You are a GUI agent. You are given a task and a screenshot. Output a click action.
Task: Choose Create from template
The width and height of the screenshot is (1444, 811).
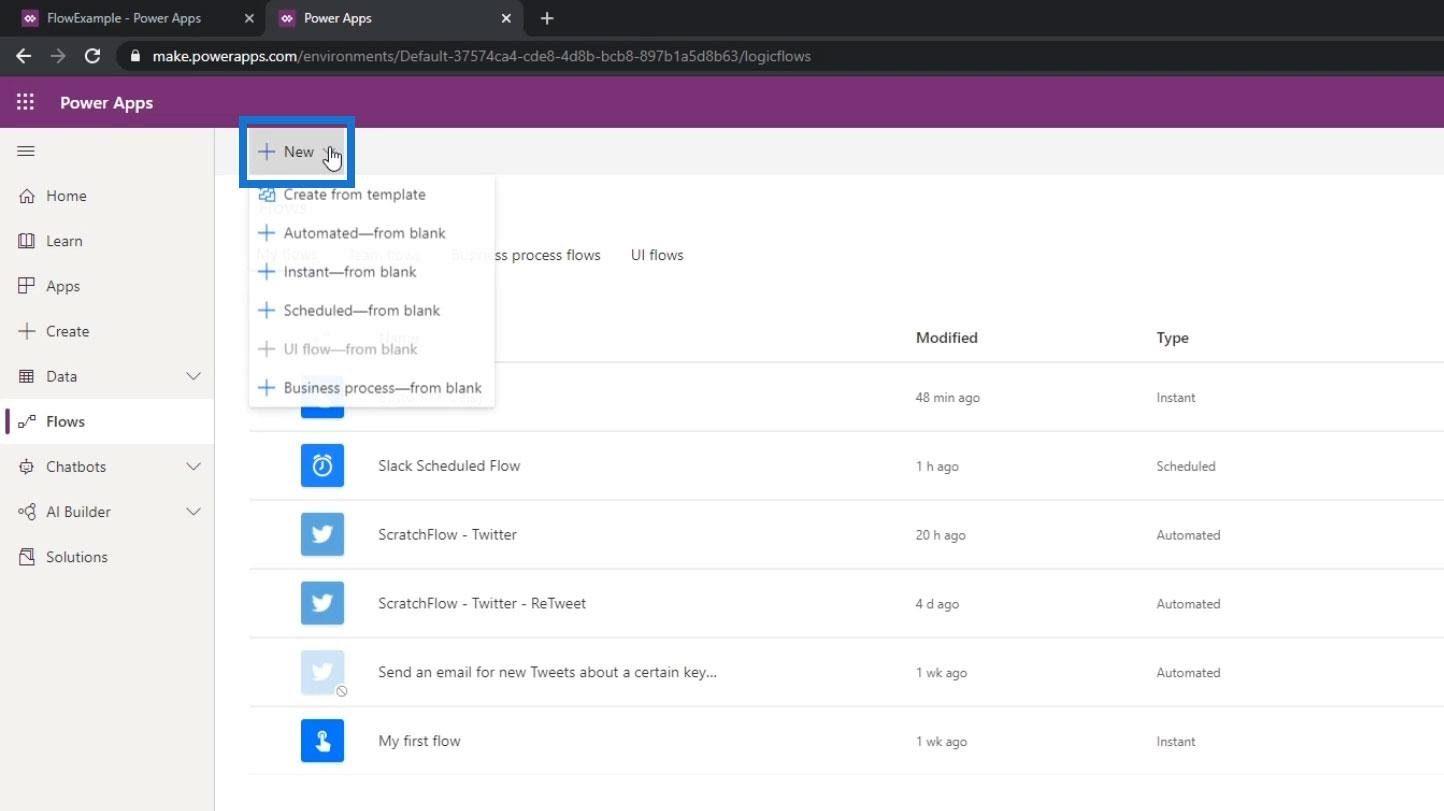(x=371, y=194)
